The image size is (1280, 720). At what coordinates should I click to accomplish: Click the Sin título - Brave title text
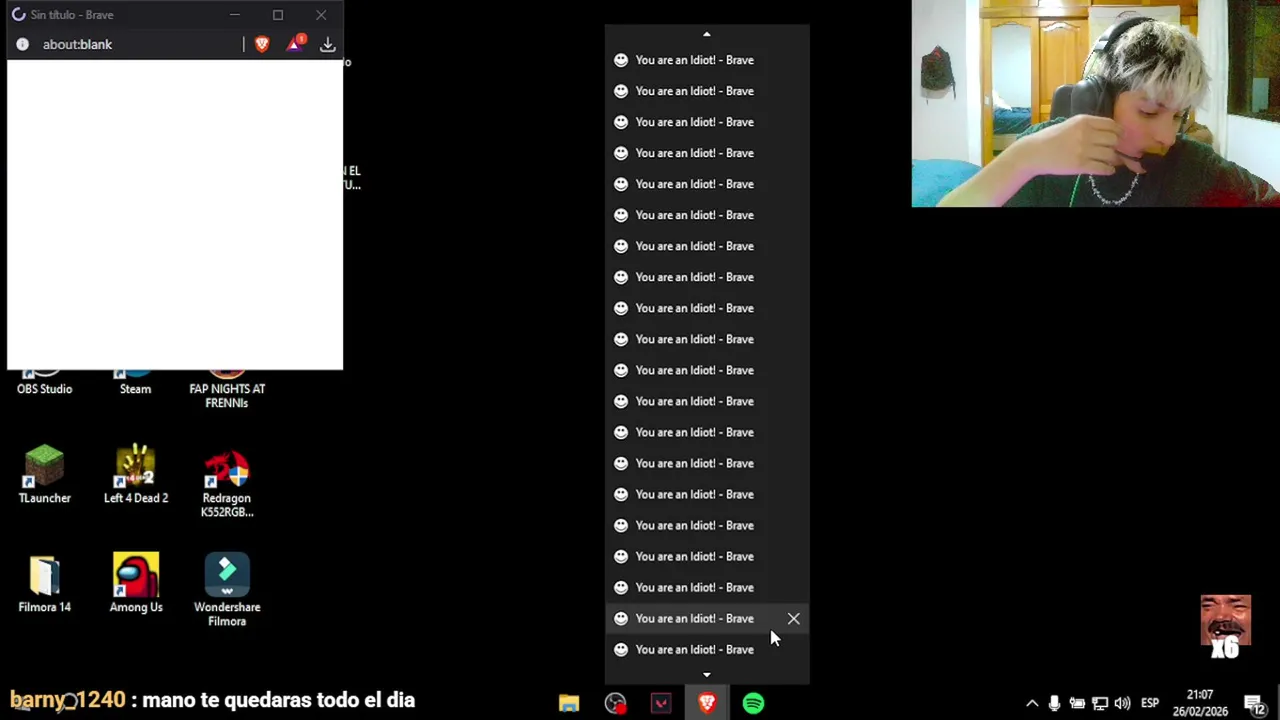click(72, 15)
